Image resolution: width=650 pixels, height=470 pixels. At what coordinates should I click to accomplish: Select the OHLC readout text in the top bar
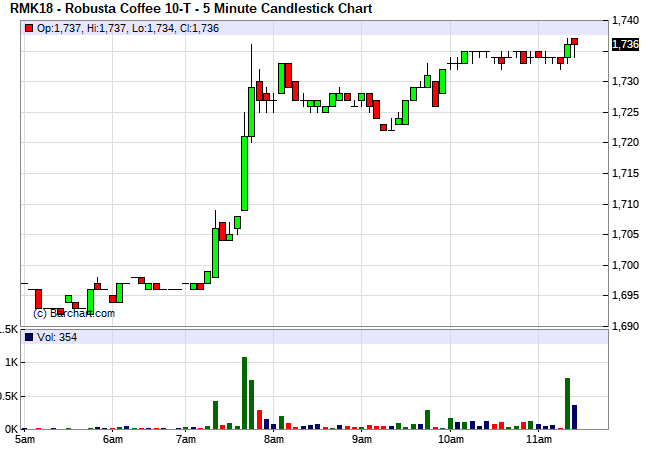pyautogui.click(x=103, y=28)
